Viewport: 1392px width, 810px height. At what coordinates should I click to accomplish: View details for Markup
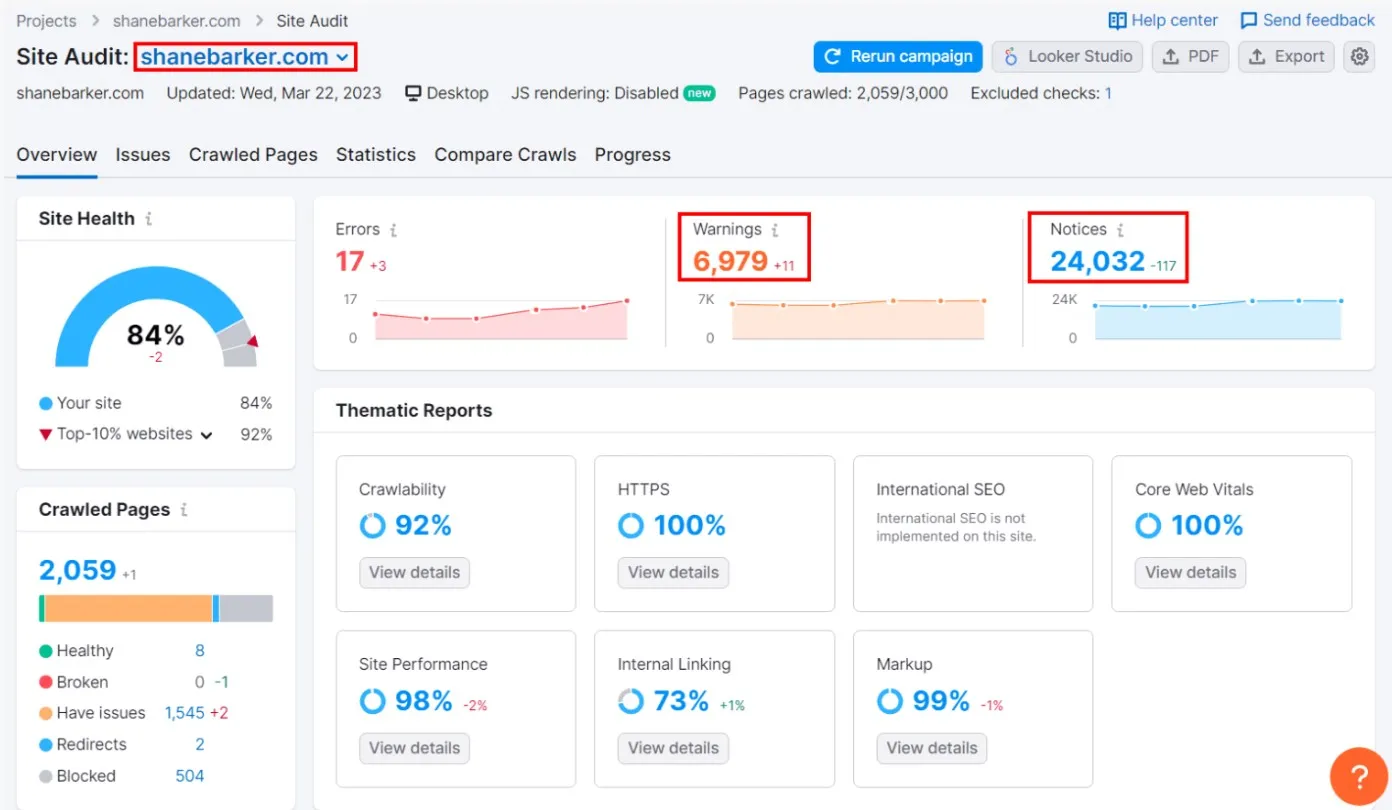pos(932,748)
